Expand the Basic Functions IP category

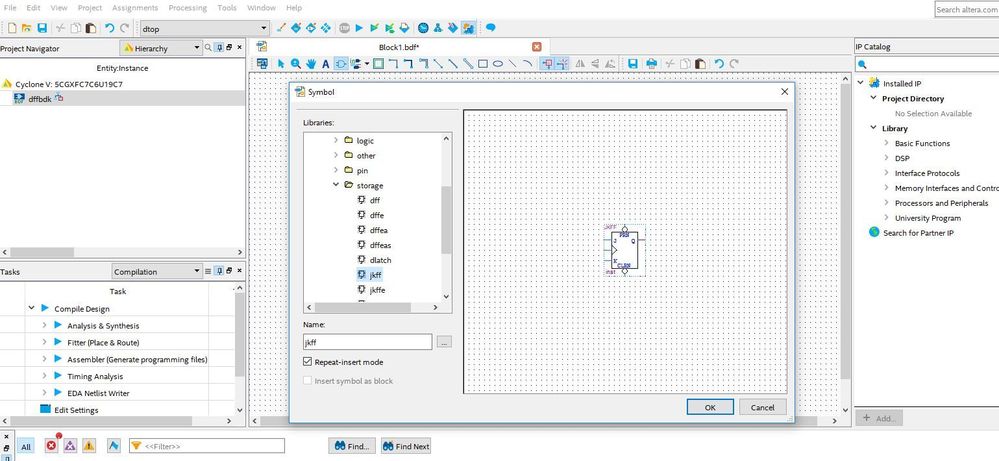tap(886, 143)
